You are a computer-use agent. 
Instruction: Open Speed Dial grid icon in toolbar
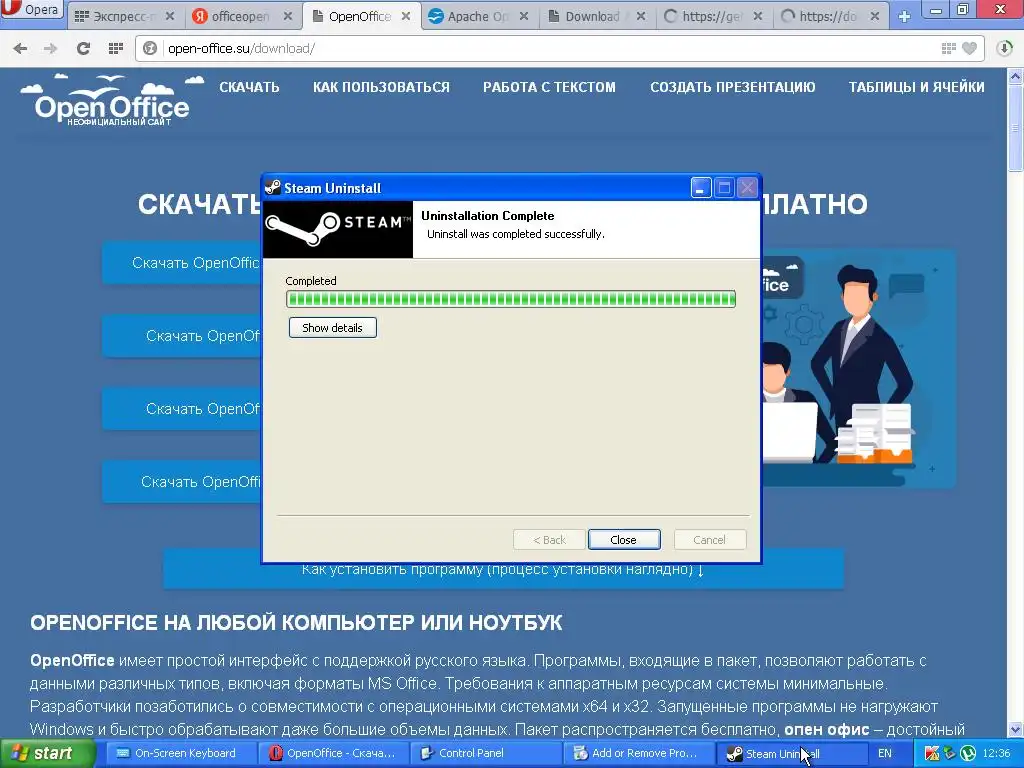click(x=116, y=48)
